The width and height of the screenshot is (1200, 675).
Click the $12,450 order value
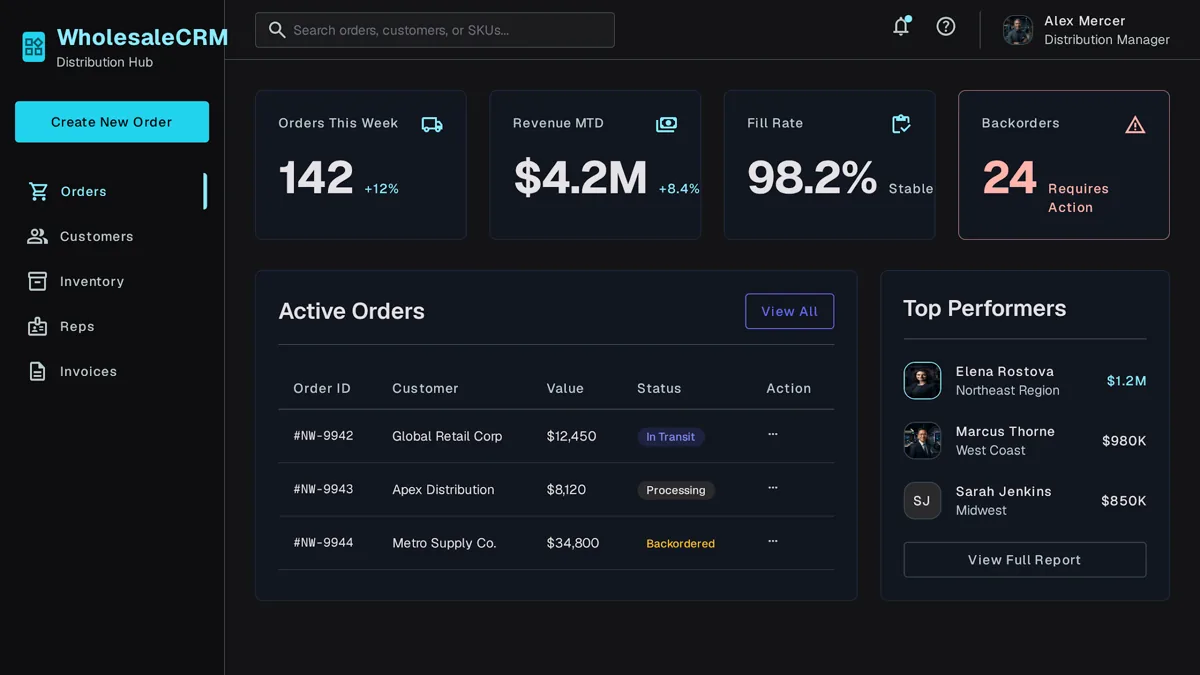tap(572, 436)
